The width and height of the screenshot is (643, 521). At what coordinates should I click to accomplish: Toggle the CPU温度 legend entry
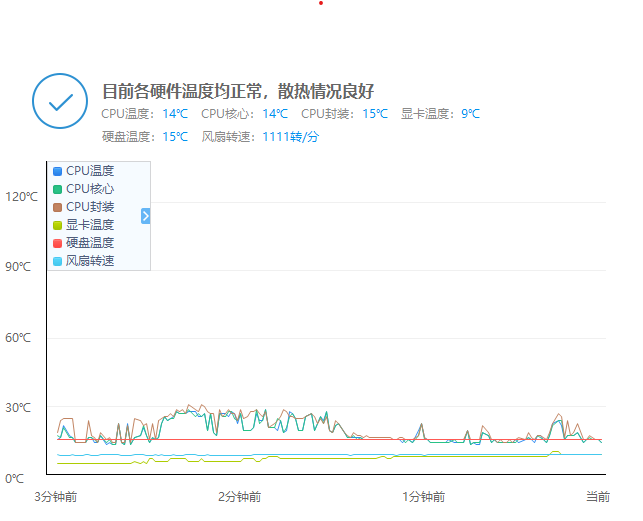pyautogui.click(x=89, y=171)
